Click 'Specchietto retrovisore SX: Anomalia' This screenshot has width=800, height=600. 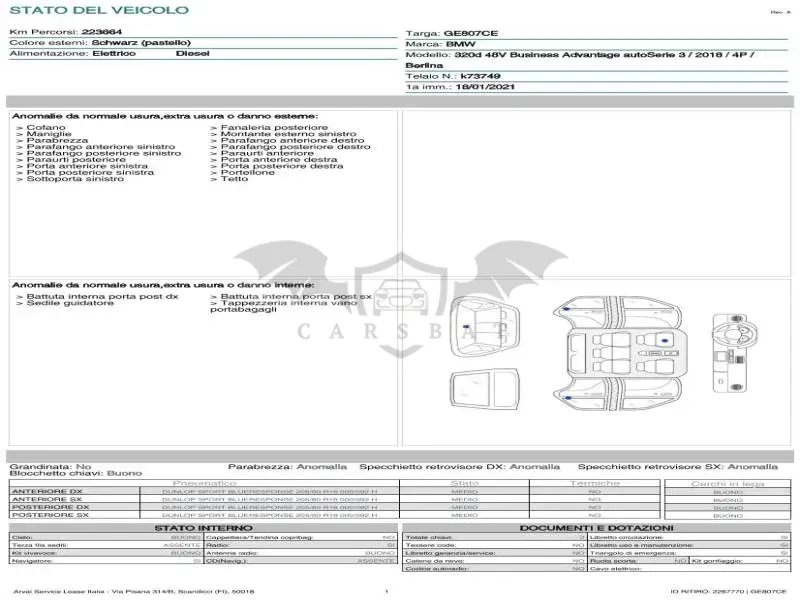[678, 467]
